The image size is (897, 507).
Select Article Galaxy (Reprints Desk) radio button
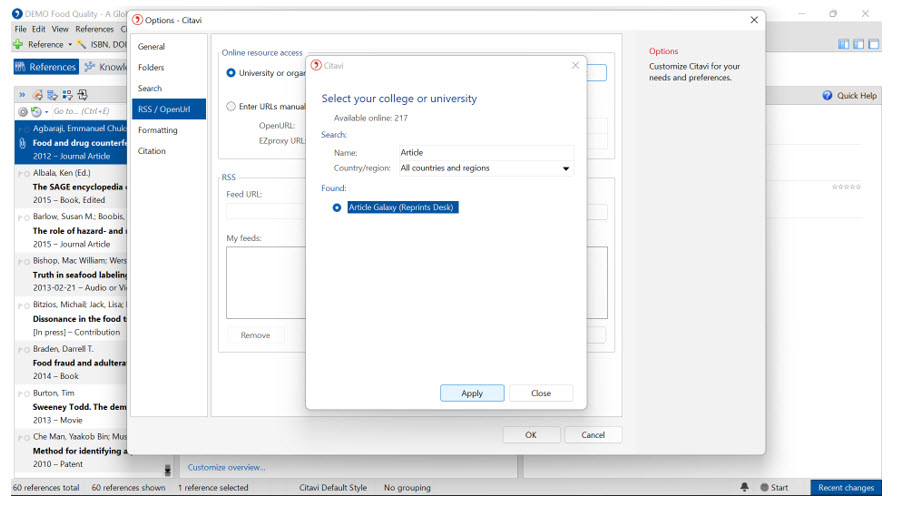337,208
